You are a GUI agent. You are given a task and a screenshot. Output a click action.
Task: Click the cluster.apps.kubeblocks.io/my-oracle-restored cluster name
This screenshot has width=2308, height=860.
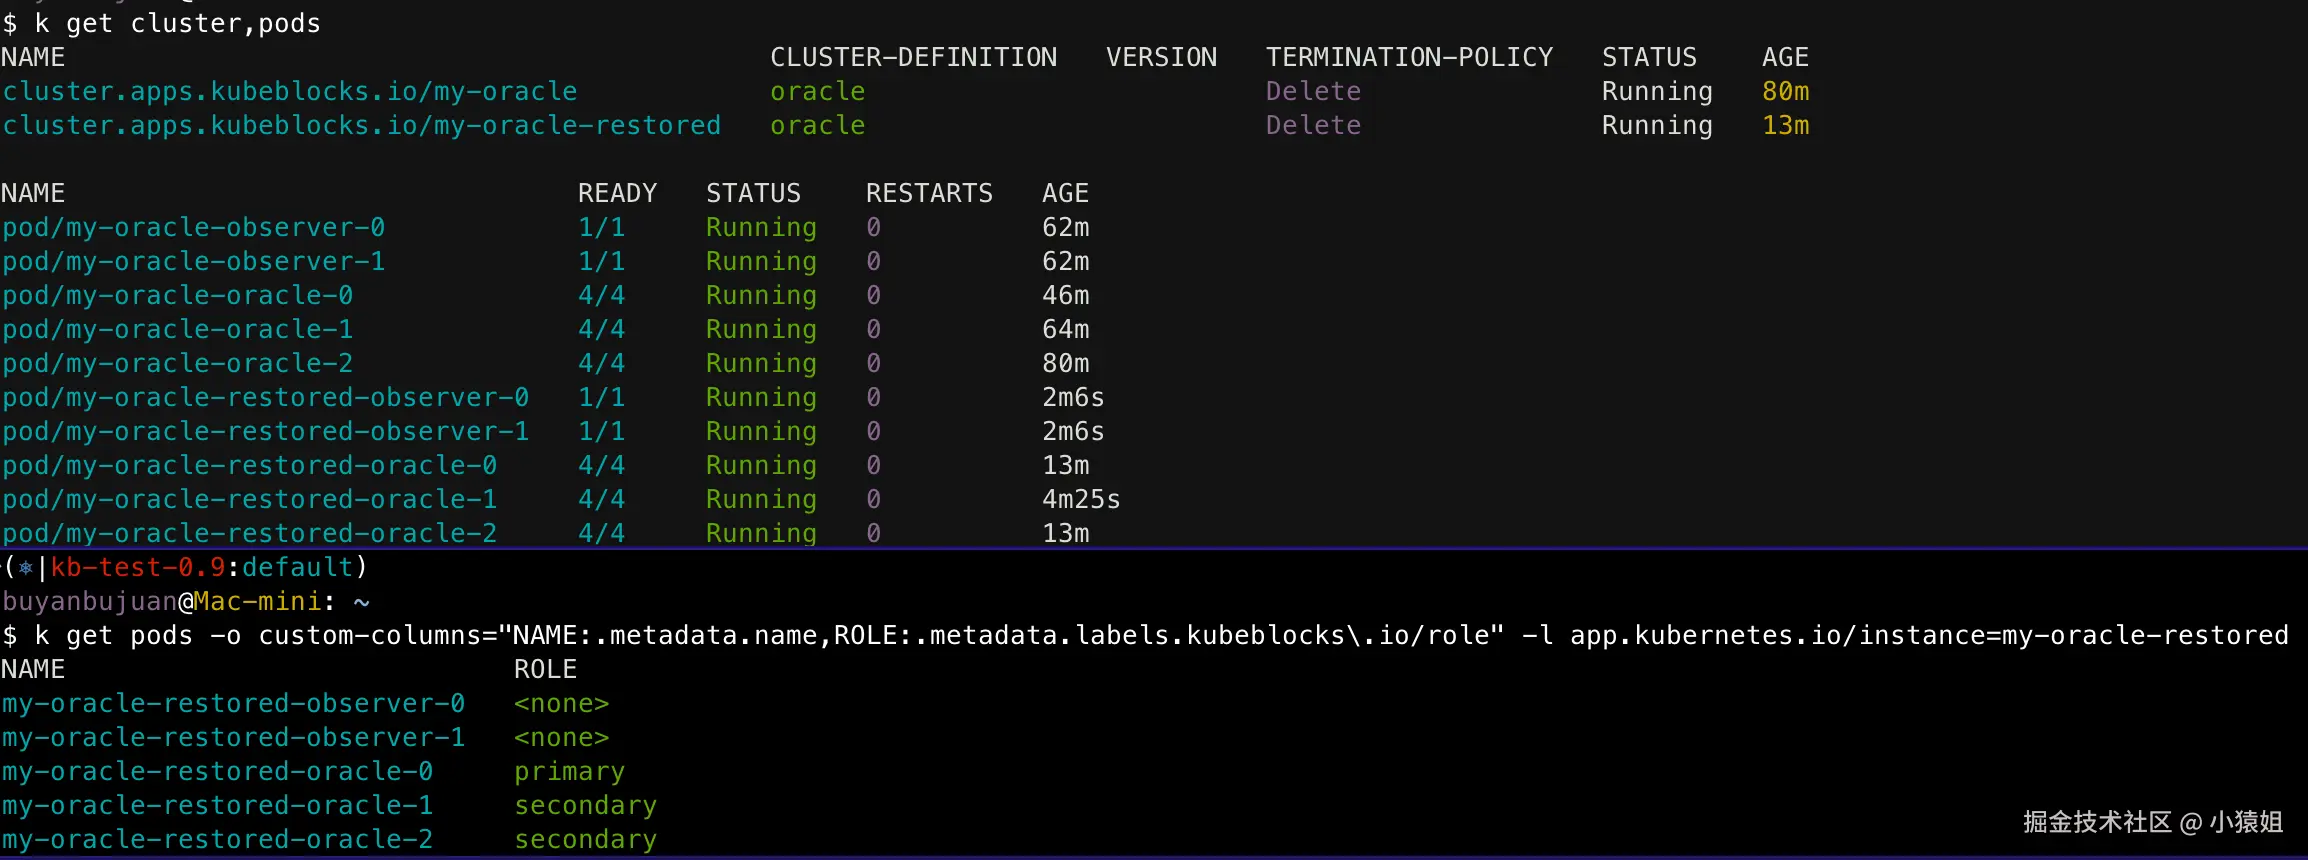(x=361, y=126)
